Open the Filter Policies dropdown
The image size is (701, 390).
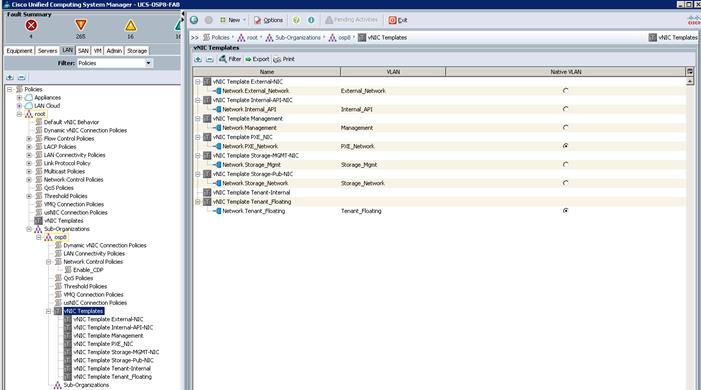click(x=148, y=63)
